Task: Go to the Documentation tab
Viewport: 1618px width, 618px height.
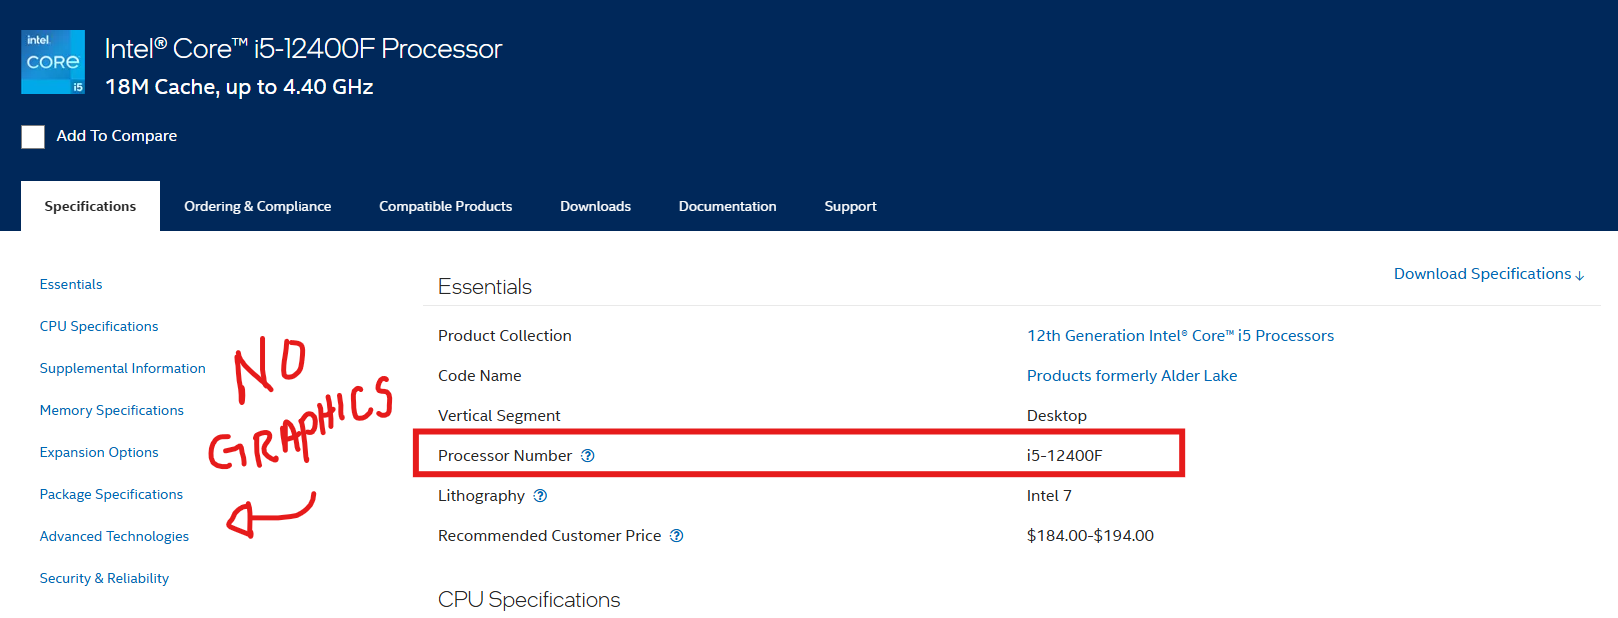Action: click(x=727, y=206)
